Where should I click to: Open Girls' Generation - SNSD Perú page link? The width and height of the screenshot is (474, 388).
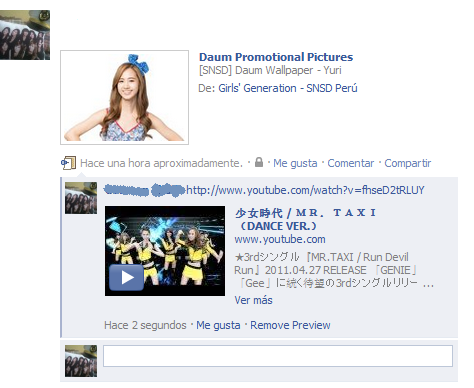click(x=288, y=88)
